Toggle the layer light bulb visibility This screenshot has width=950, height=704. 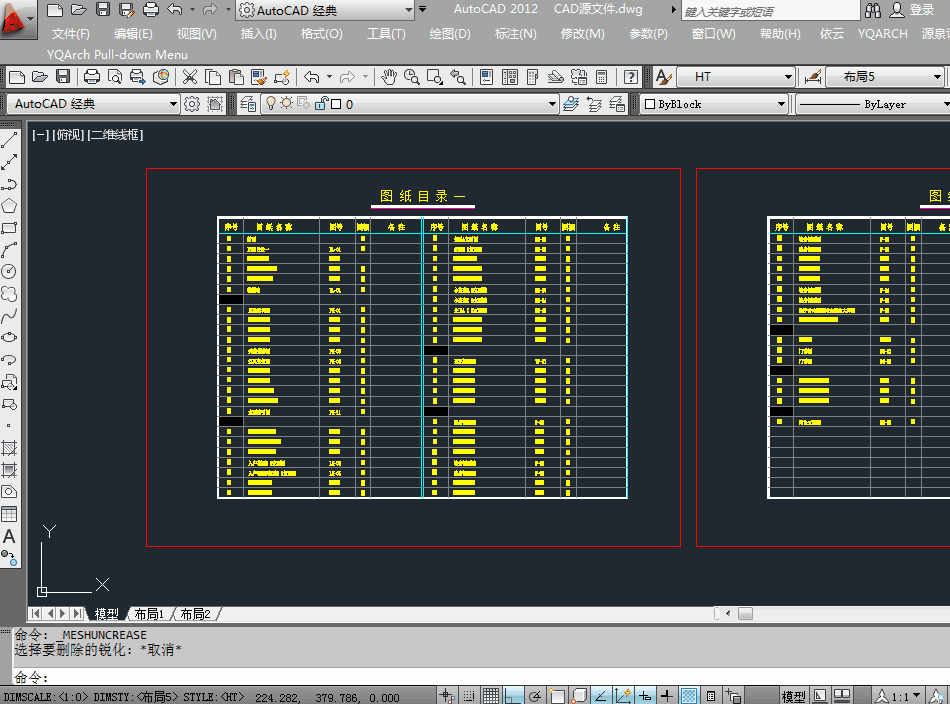(270, 103)
